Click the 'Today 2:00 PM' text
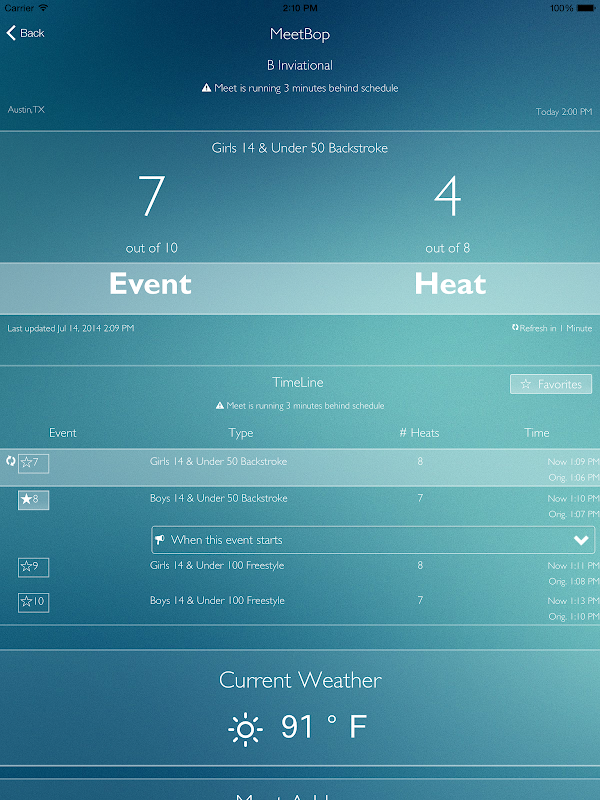 pos(564,112)
